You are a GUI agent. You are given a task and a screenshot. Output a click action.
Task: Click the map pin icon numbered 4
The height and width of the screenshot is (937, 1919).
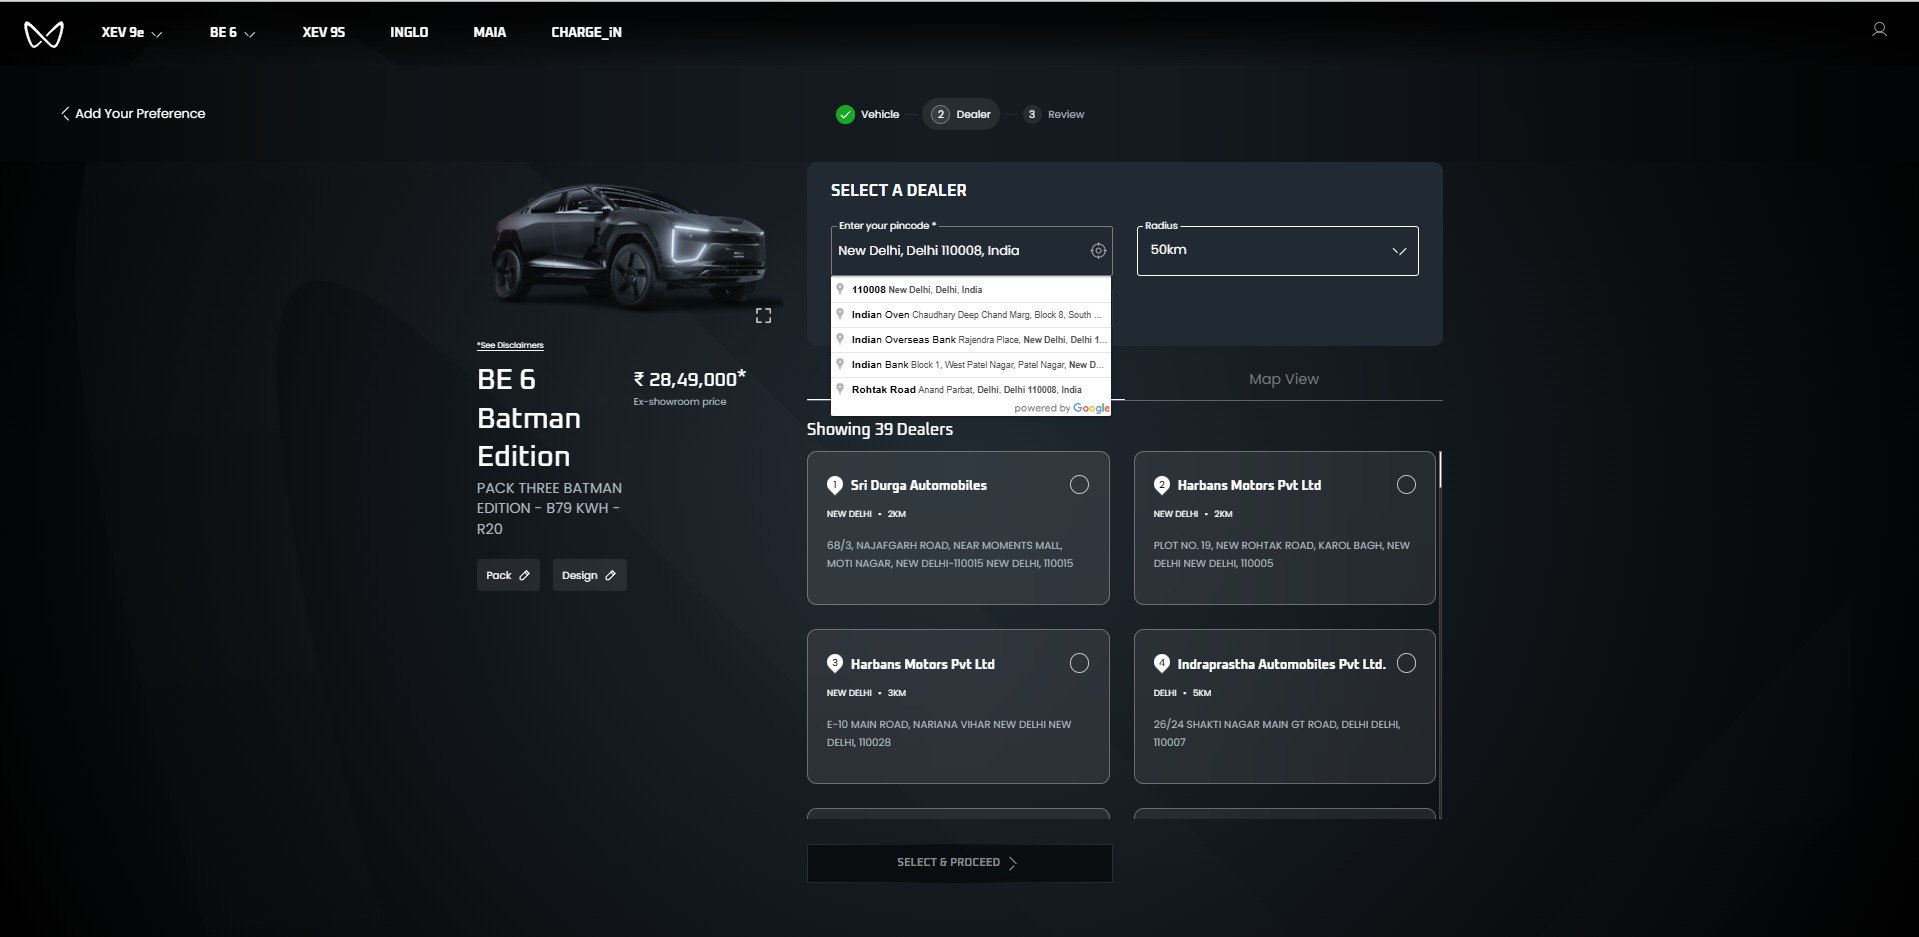pyautogui.click(x=1161, y=663)
